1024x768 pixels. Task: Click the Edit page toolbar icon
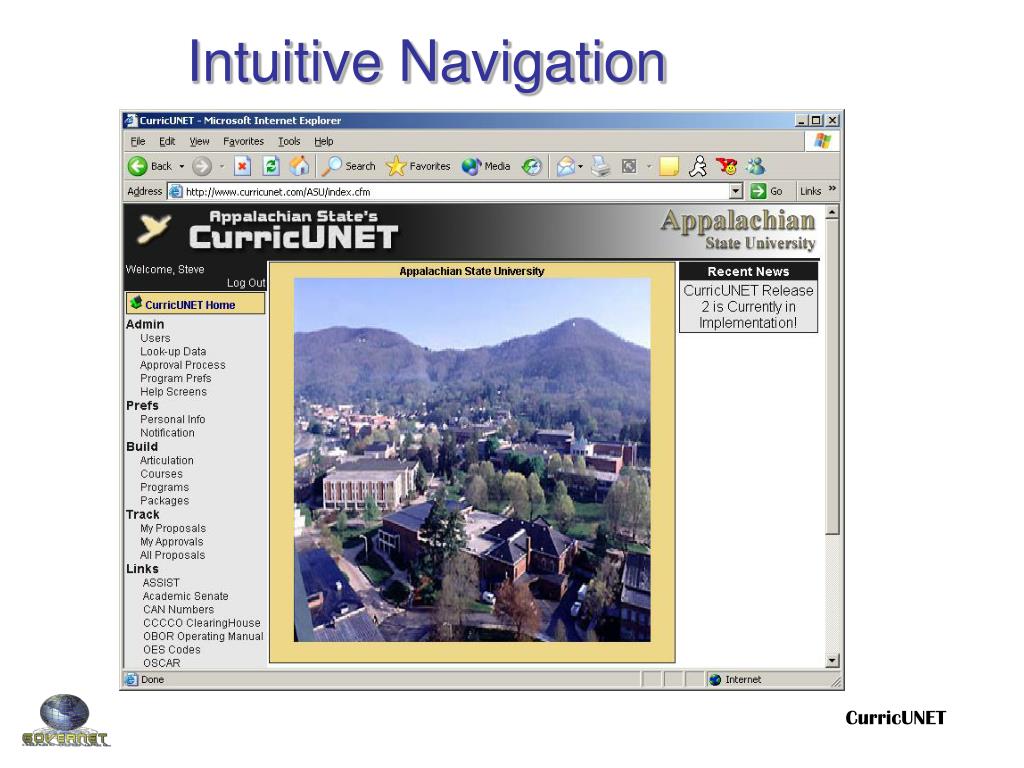(629, 167)
